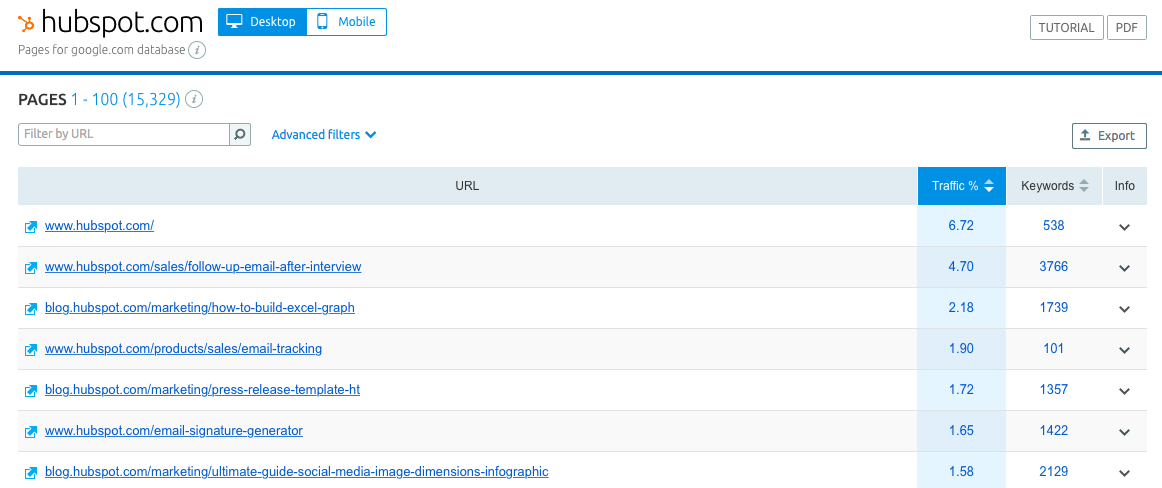Open follow-up-email-after-interview URL link

(x=203, y=267)
